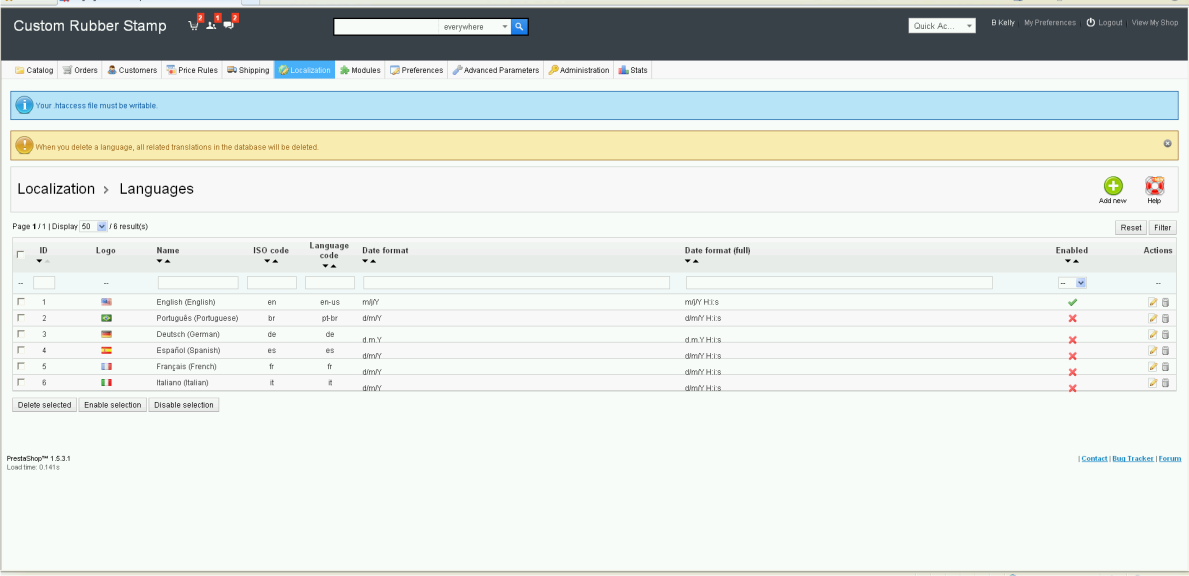Open the new customers notification icon
The width and height of the screenshot is (1189, 576).
coord(211,26)
